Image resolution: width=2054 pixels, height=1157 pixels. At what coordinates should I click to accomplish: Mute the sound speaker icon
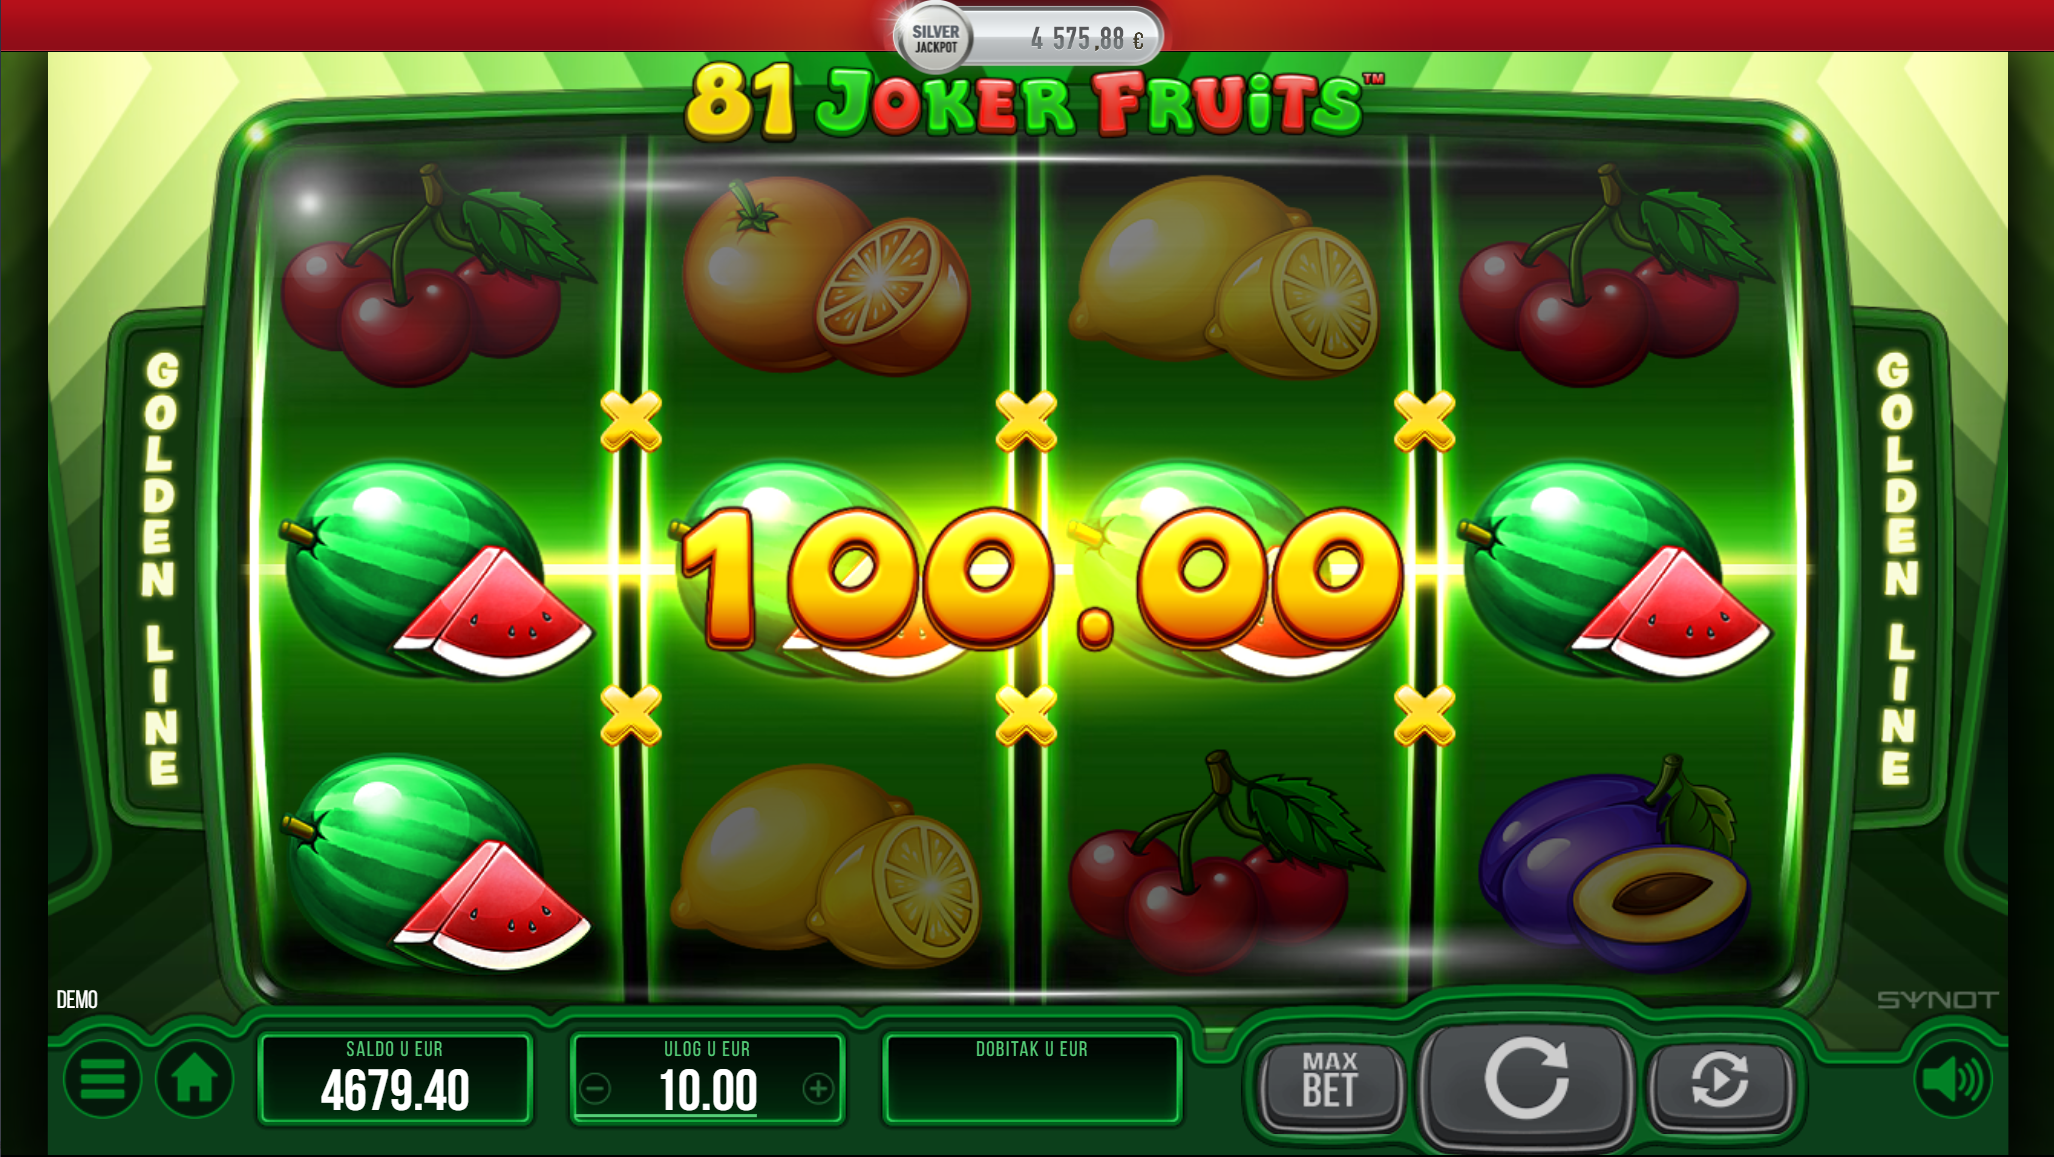click(1952, 1080)
